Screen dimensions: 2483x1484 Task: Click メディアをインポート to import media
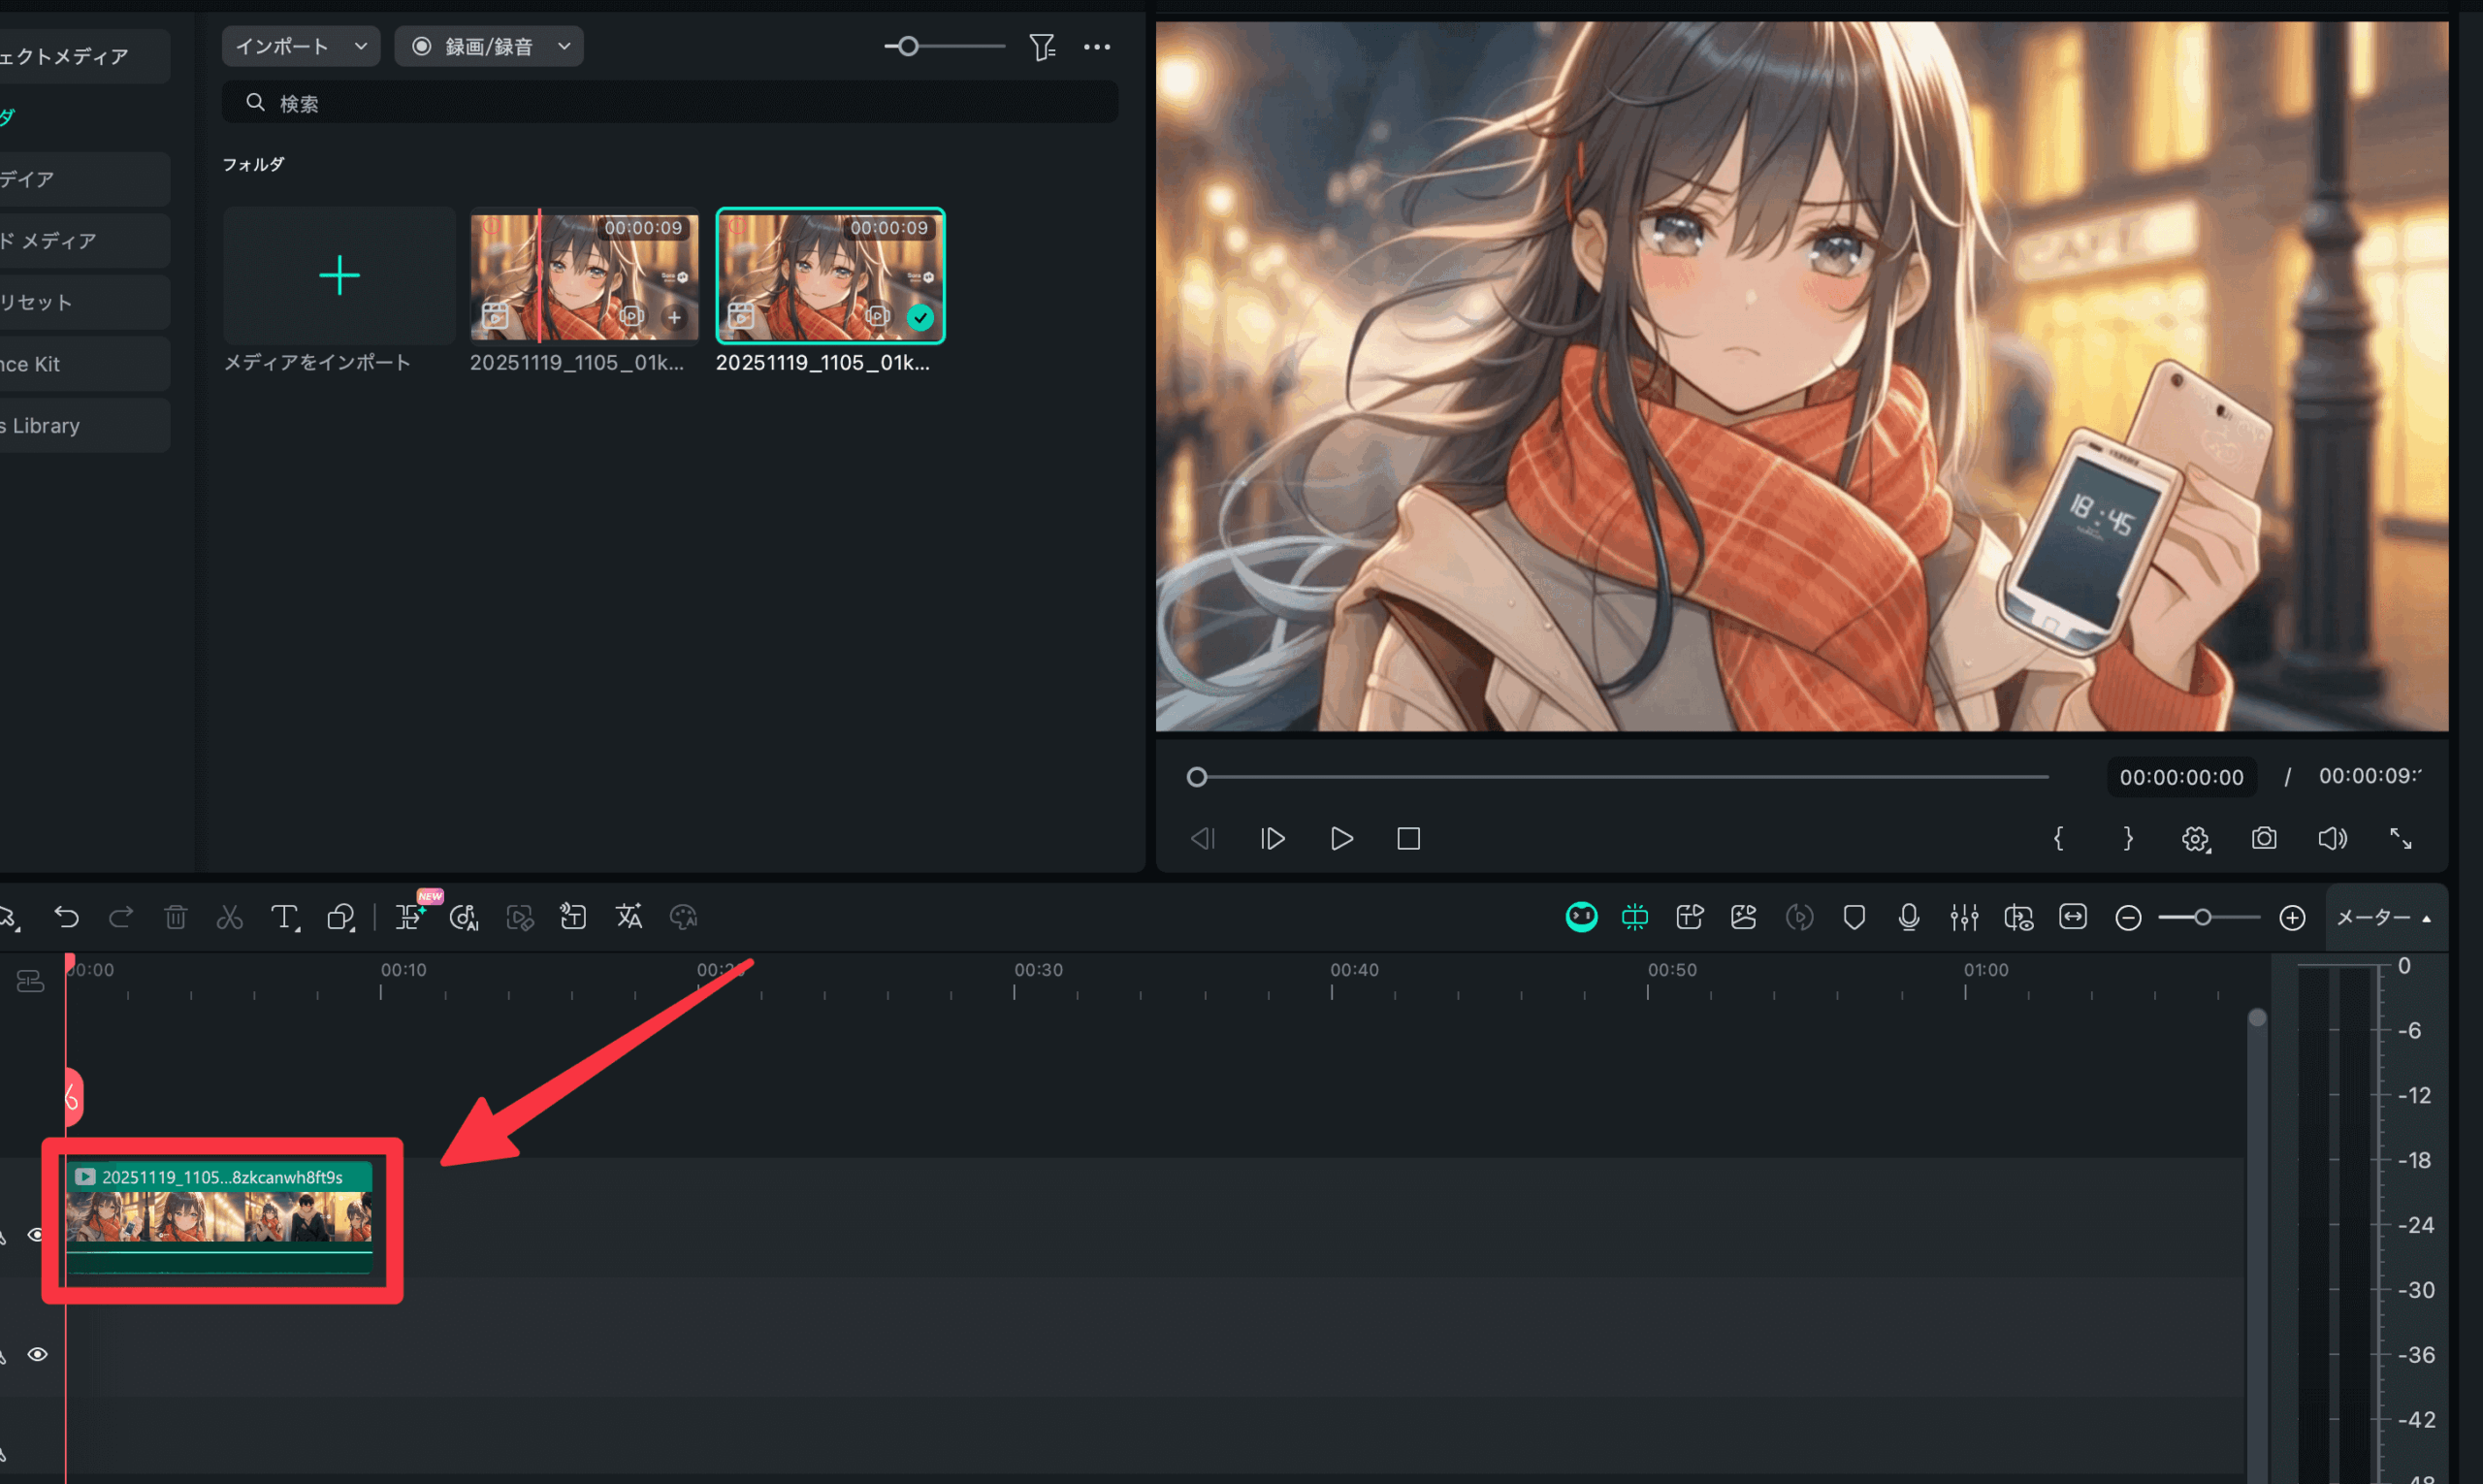pyautogui.click(x=338, y=276)
